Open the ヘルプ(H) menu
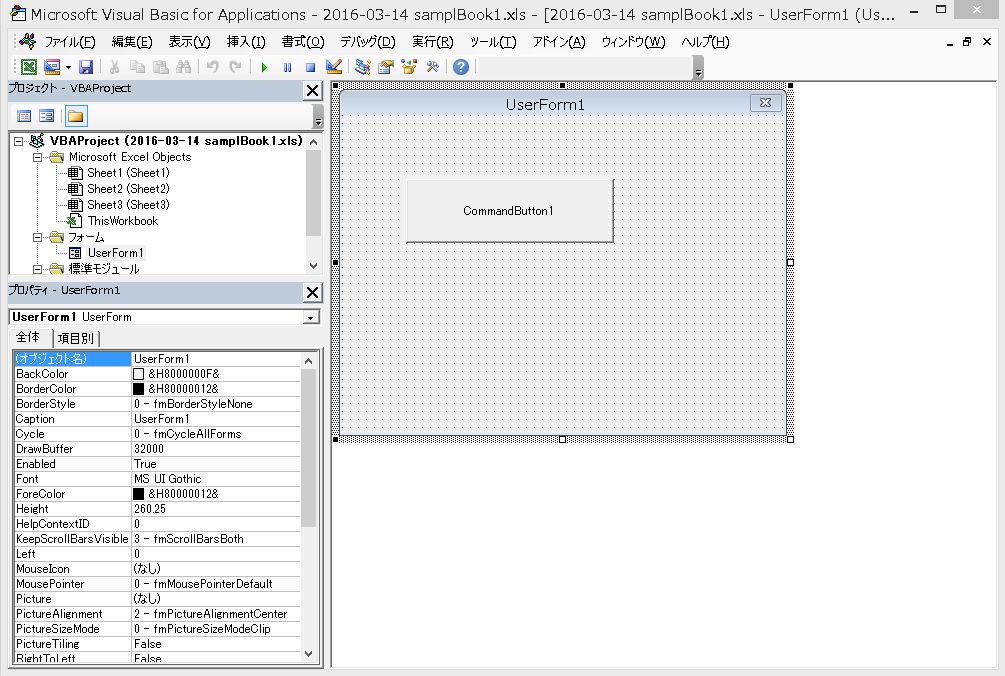Screen dimensions: 1005x676 [705, 42]
